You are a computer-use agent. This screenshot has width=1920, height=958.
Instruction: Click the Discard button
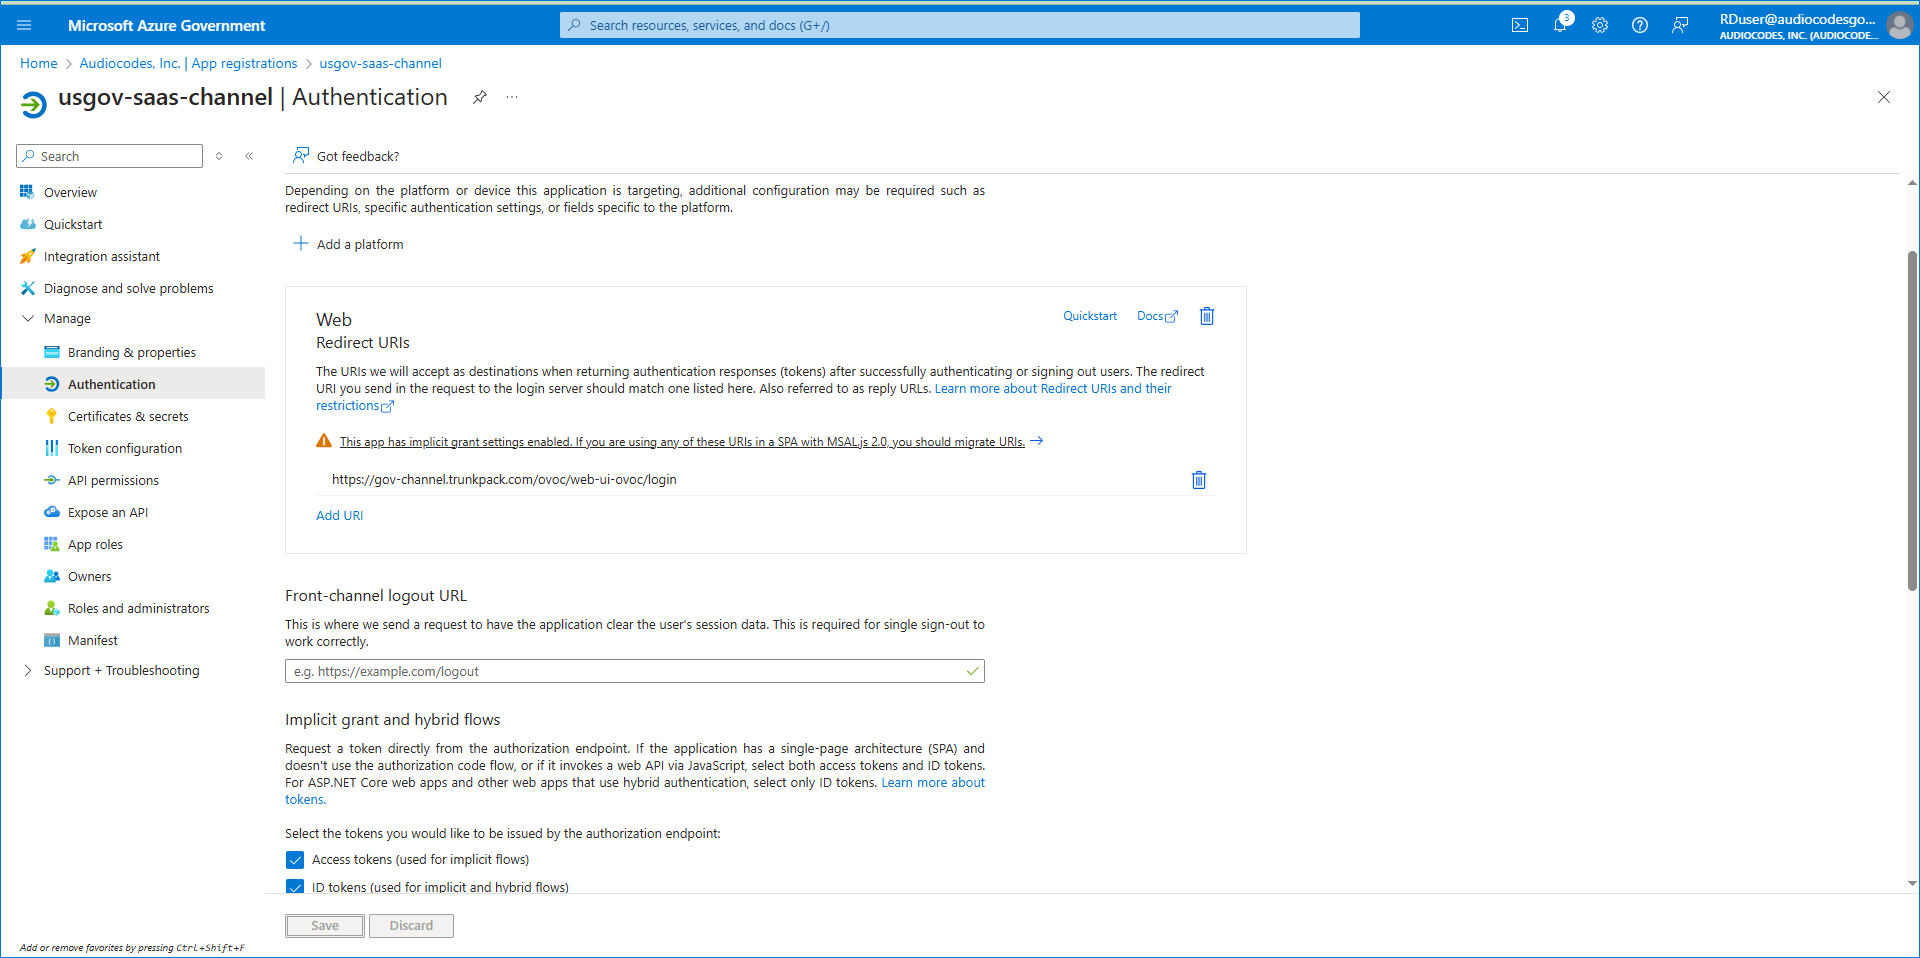411,926
